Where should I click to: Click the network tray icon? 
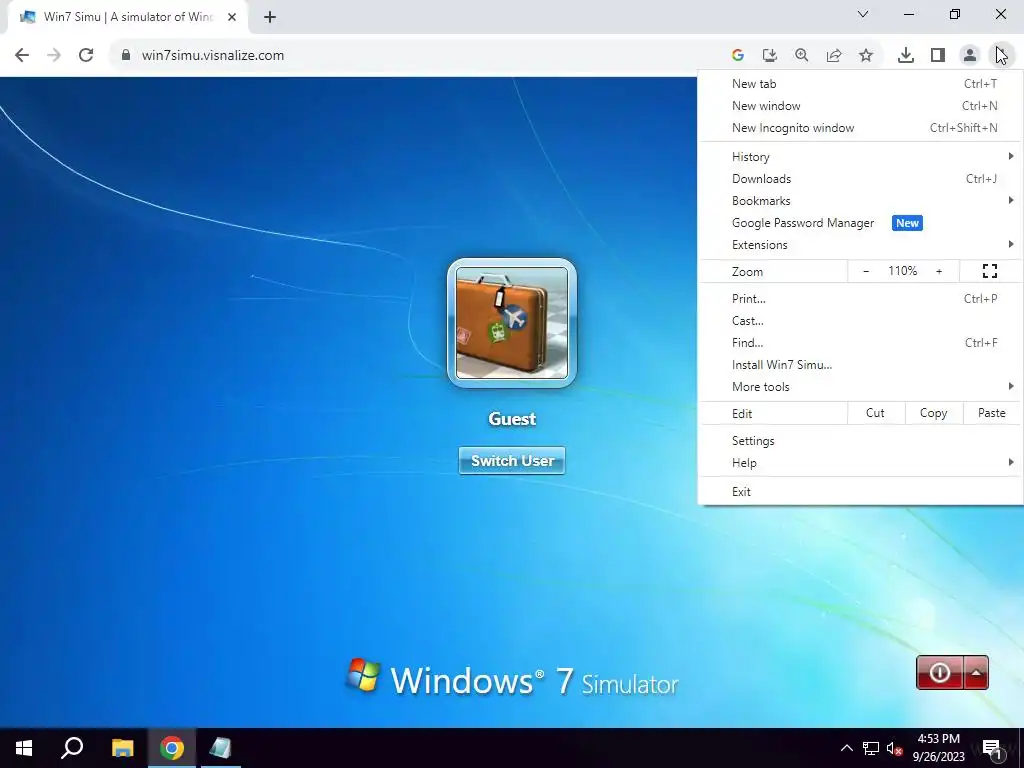click(x=871, y=748)
